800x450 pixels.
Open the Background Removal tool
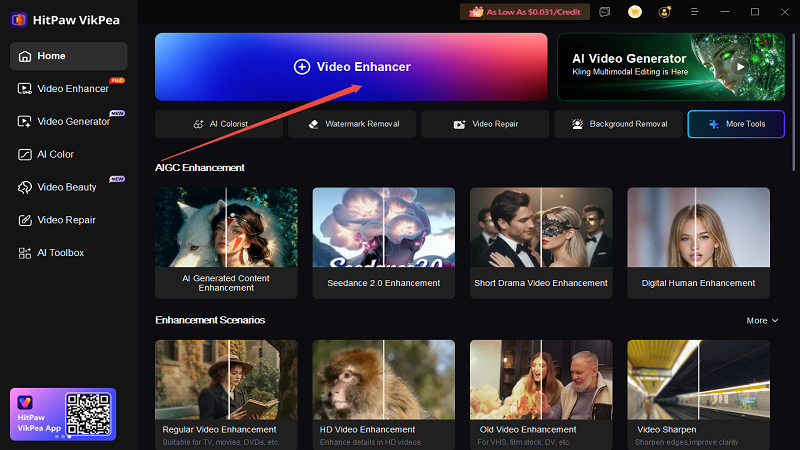618,124
